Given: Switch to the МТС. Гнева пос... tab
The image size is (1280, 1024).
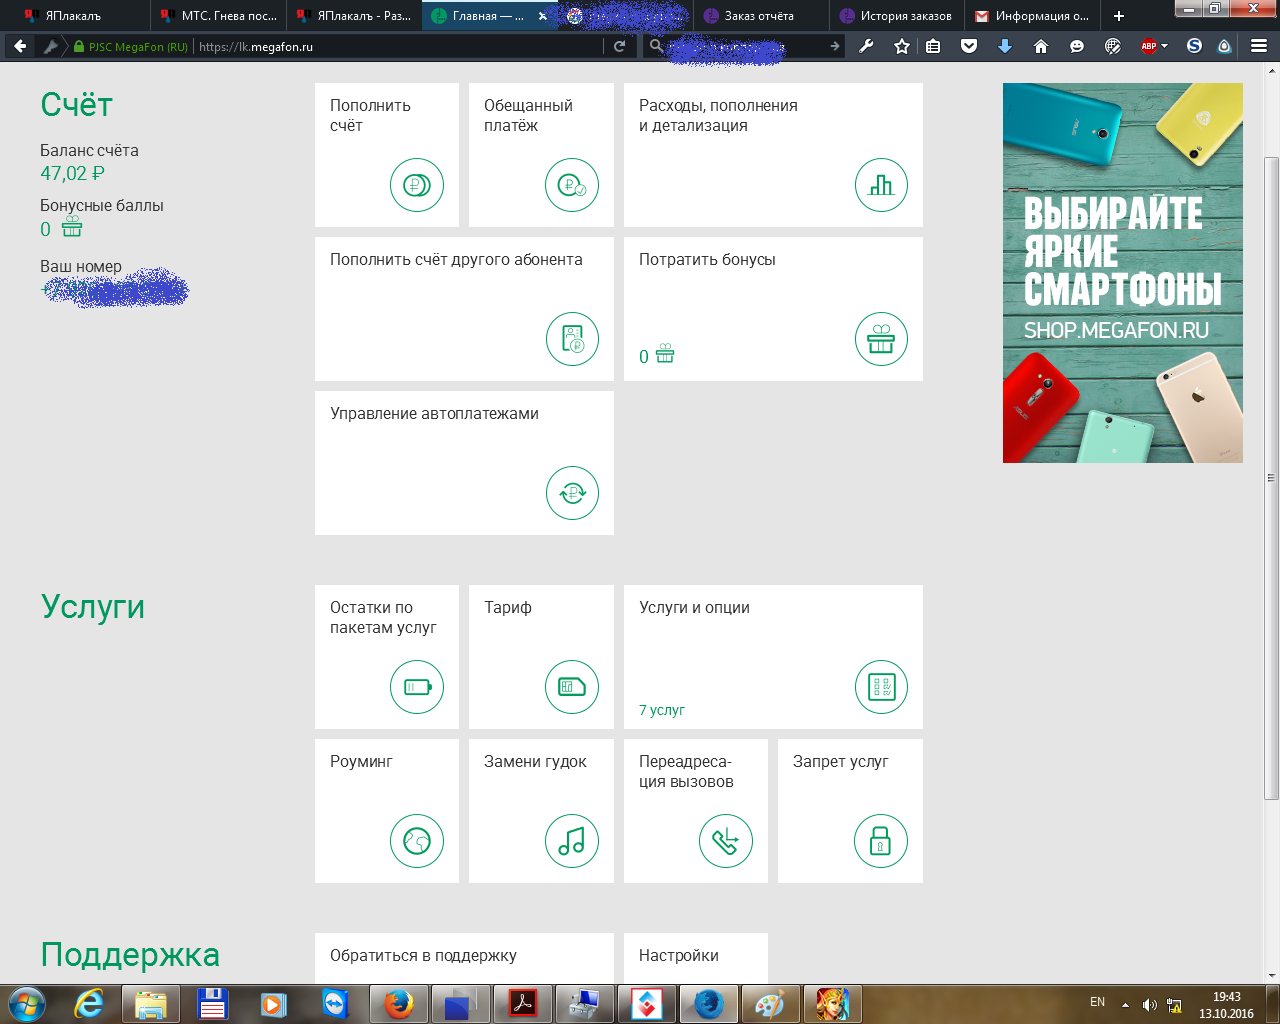Looking at the screenshot, I should coord(218,16).
